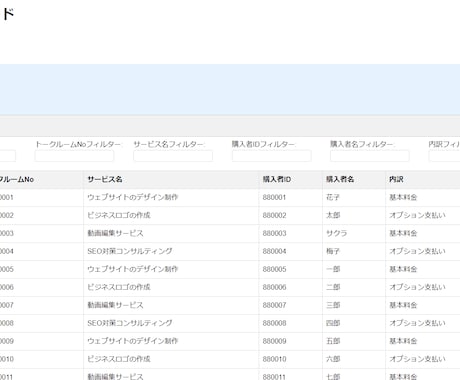Click buyer name 花子

point(333,197)
